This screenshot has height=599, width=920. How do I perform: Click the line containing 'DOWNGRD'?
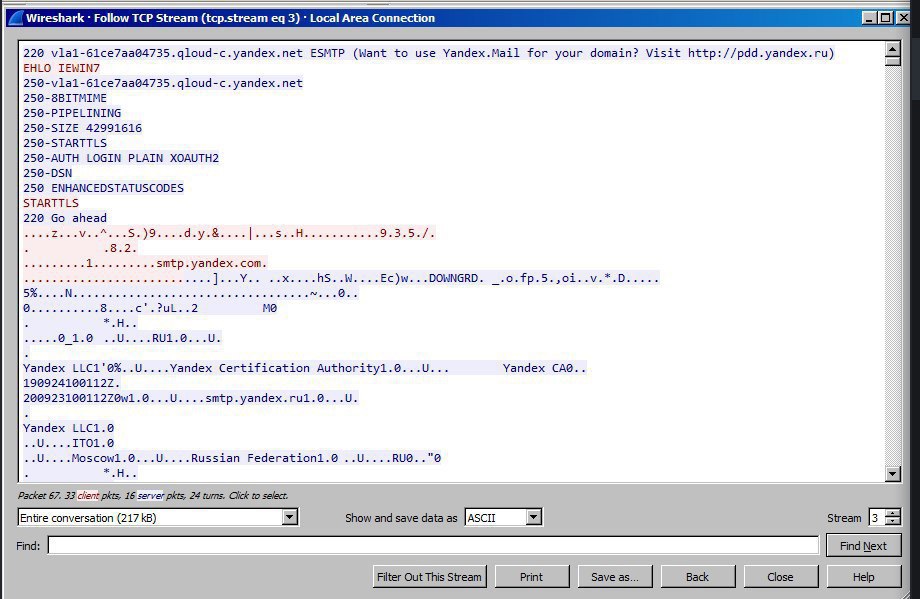point(341,278)
